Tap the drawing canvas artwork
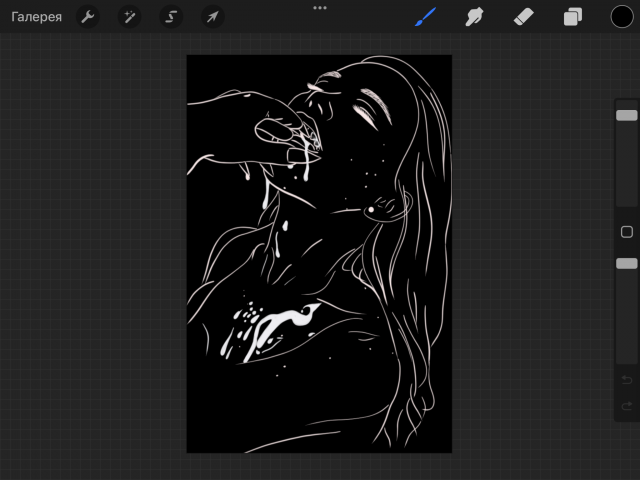The width and height of the screenshot is (640, 480). (x=319, y=254)
